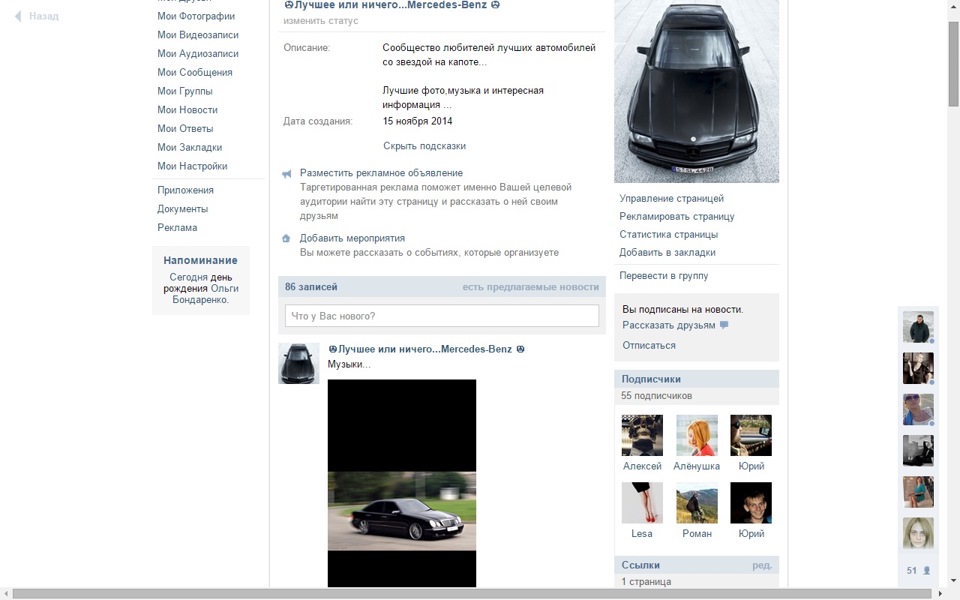Open the last blonde friend avatar in chat sidebar
The image size is (960, 600).
[918, 533]
